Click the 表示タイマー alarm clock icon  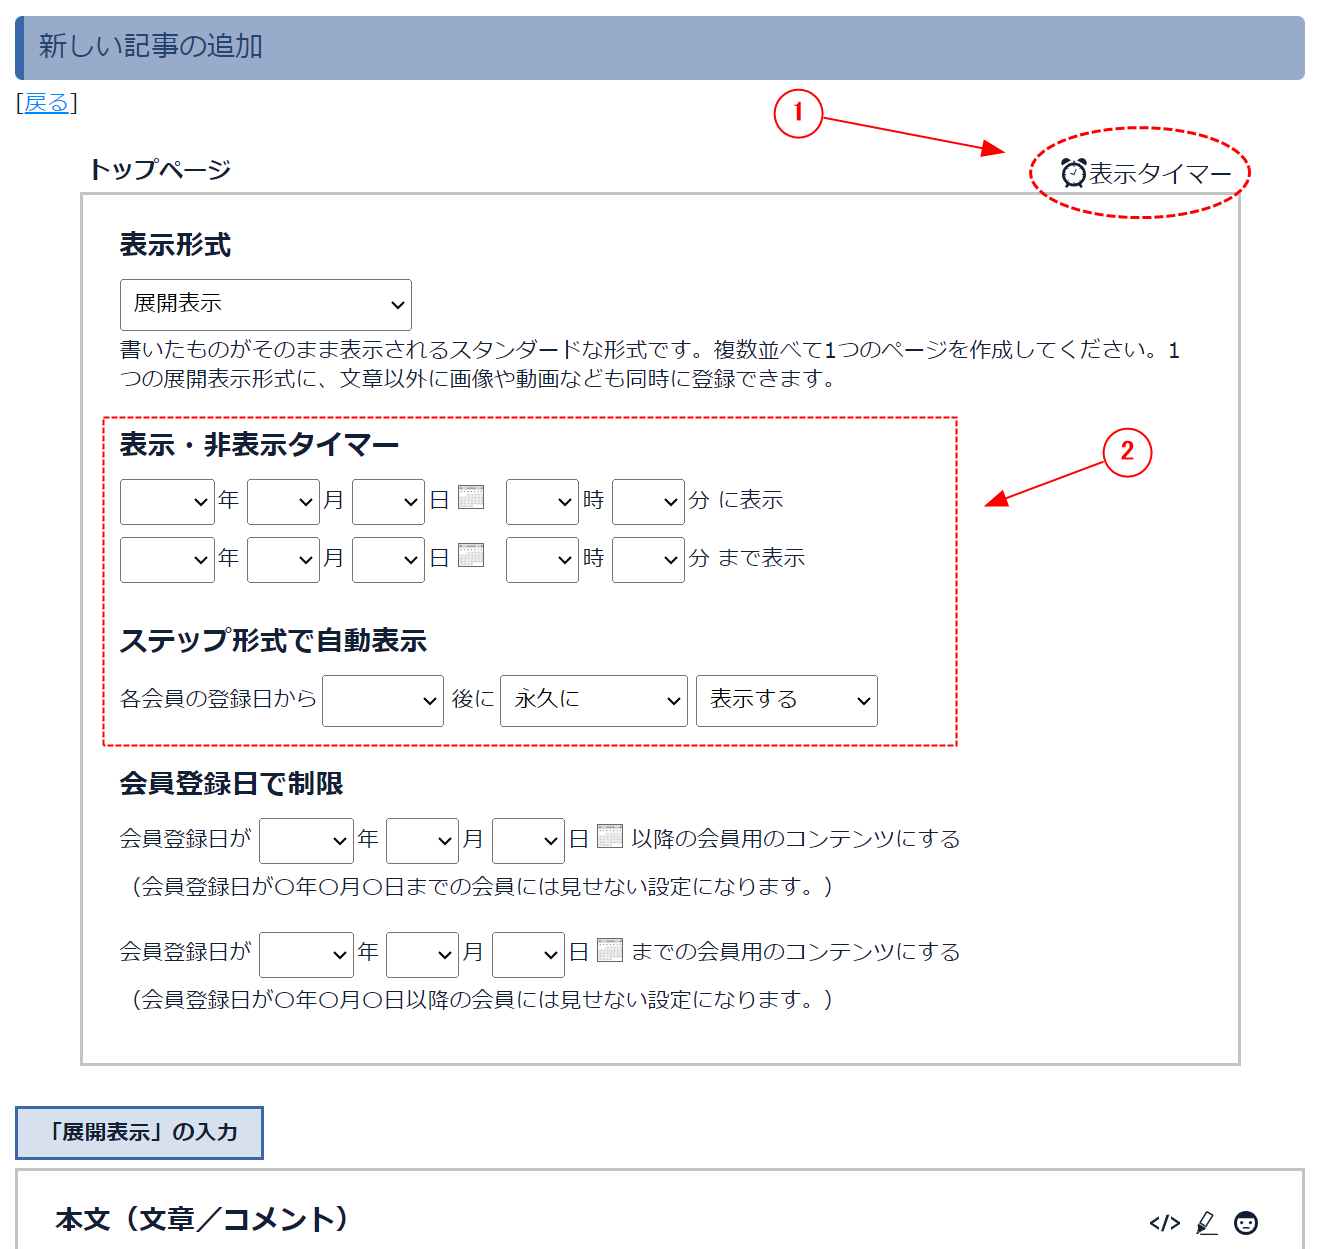(x=1073, y=173)
